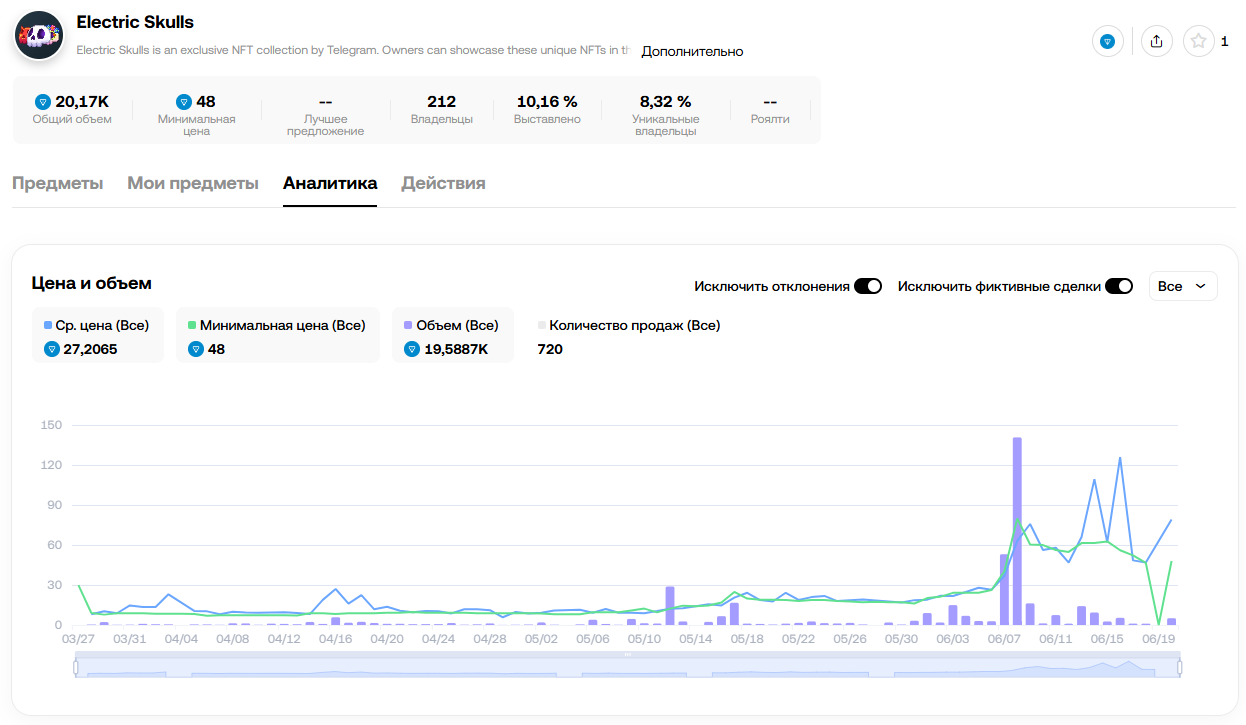This screenshot has height=725, width=1246.
Task: Click TON icon next to 19,5887K volume
Action: click(x=411, y=349)
